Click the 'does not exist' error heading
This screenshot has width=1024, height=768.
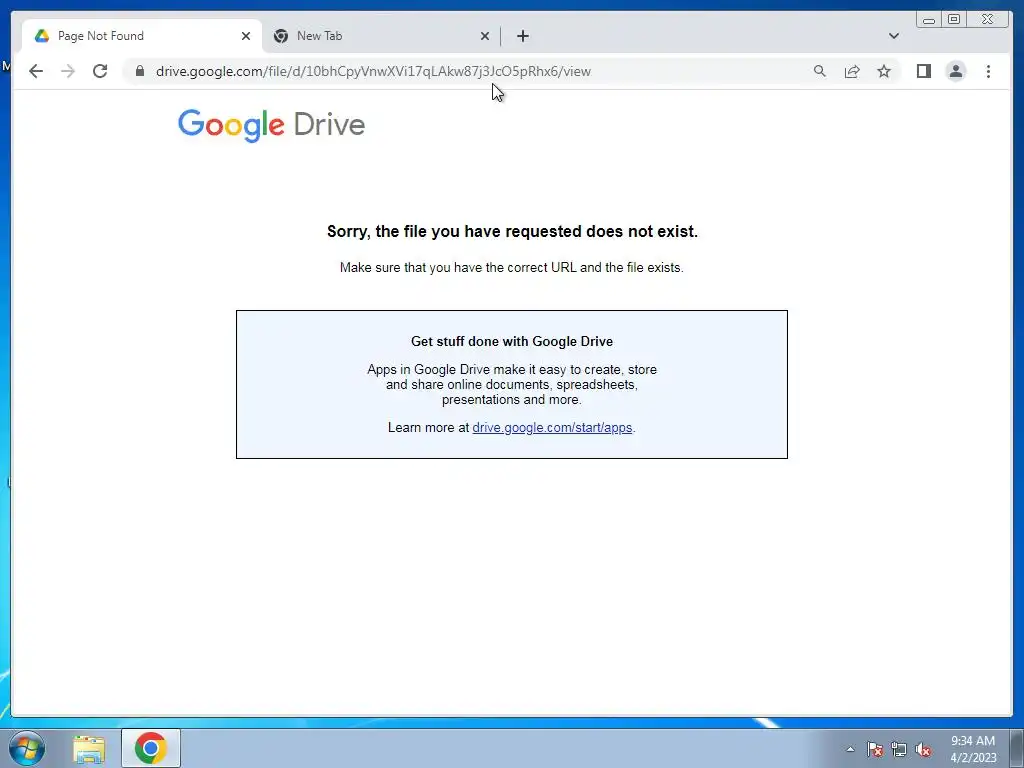(x=512, y=231)
